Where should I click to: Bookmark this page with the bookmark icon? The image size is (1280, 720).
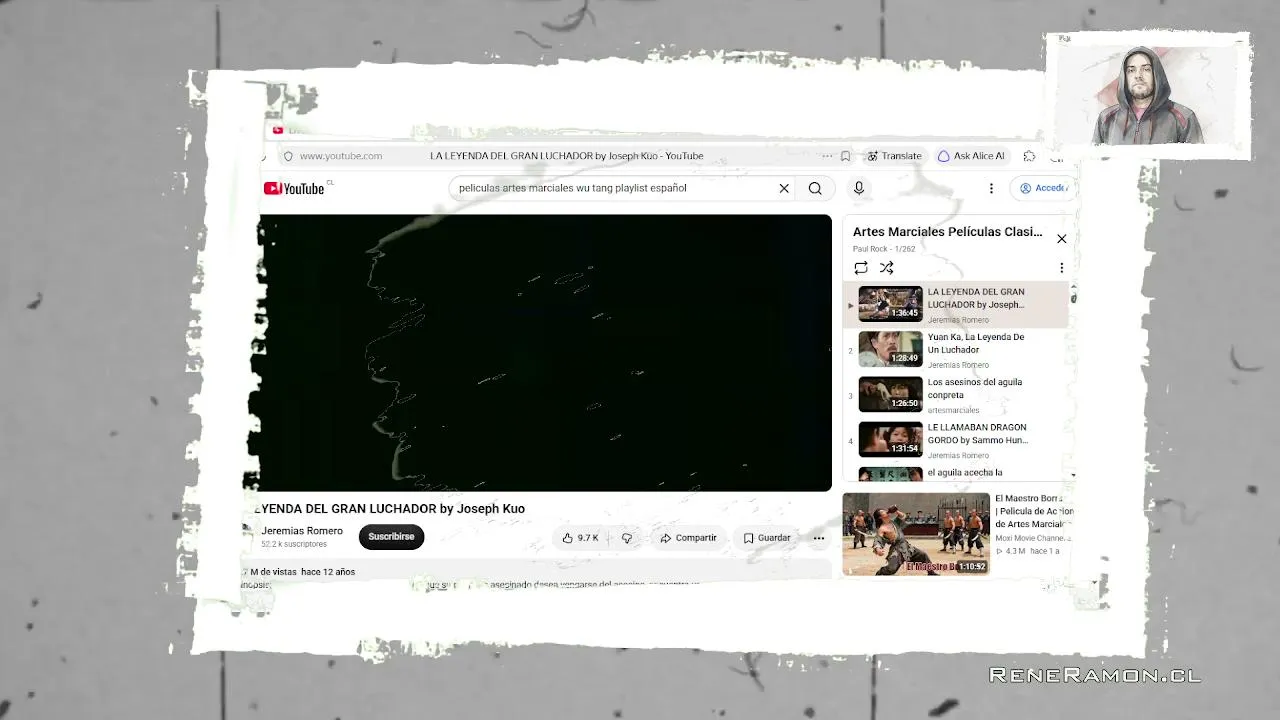tap(845, 156)
